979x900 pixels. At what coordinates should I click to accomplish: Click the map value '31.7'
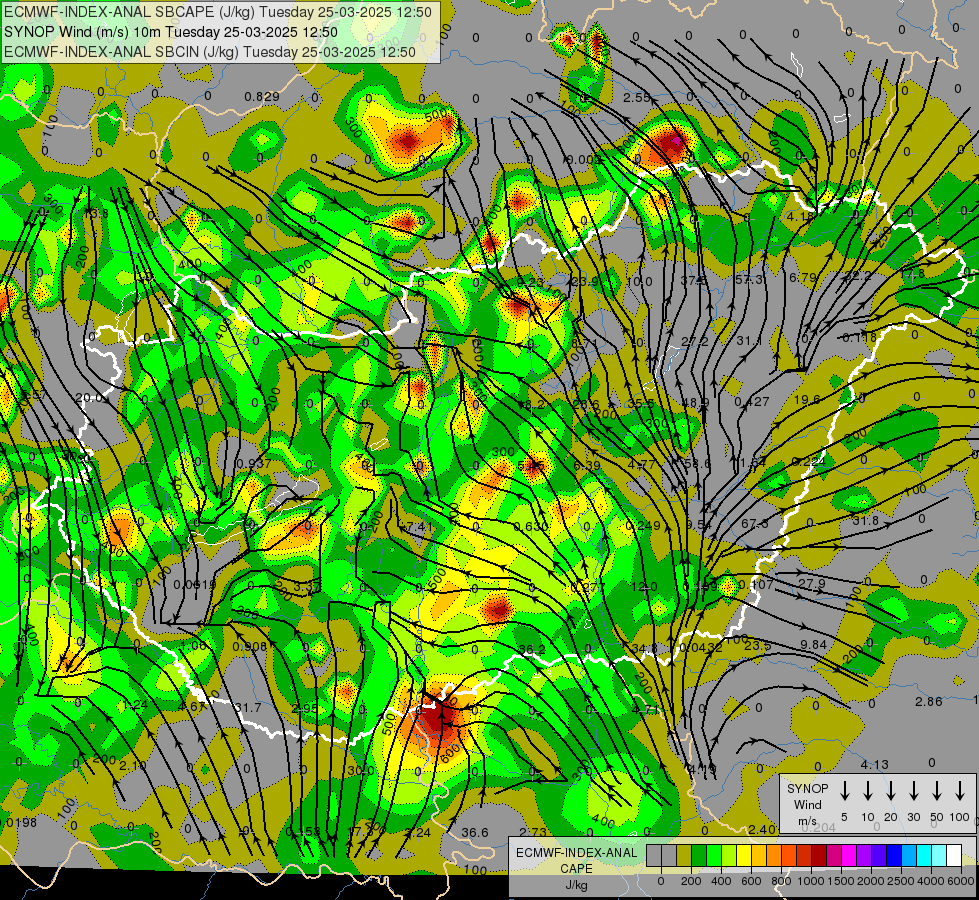[x=248, y=708]
